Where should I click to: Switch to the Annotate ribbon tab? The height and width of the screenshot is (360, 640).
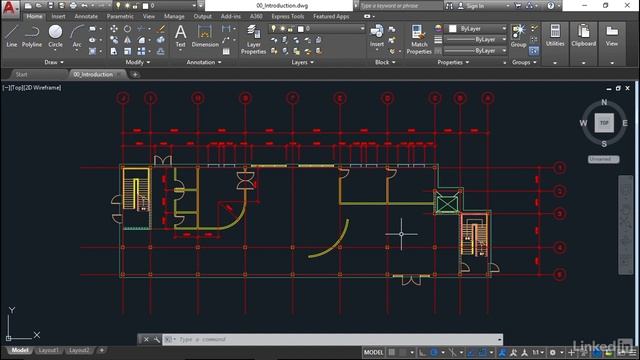coord(86,16)
